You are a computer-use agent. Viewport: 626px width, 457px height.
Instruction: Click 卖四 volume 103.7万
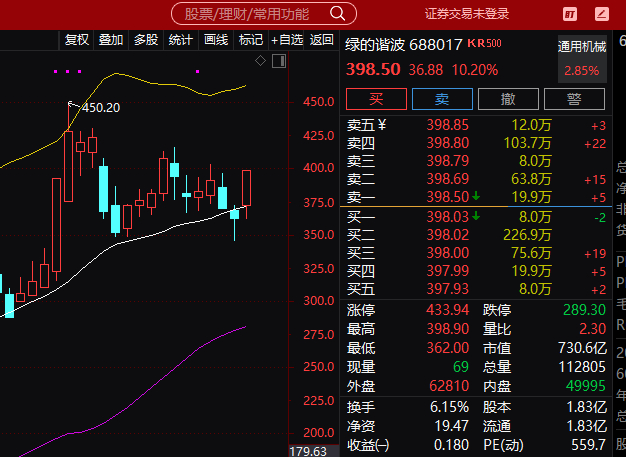pyautogui.click(x=527, y=143)
